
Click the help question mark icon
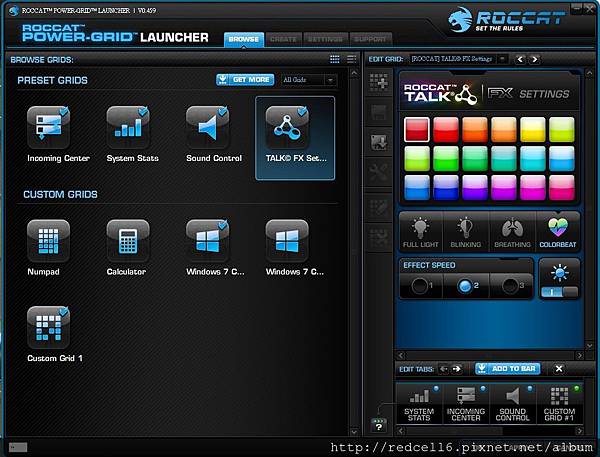[x=378, y=426]
